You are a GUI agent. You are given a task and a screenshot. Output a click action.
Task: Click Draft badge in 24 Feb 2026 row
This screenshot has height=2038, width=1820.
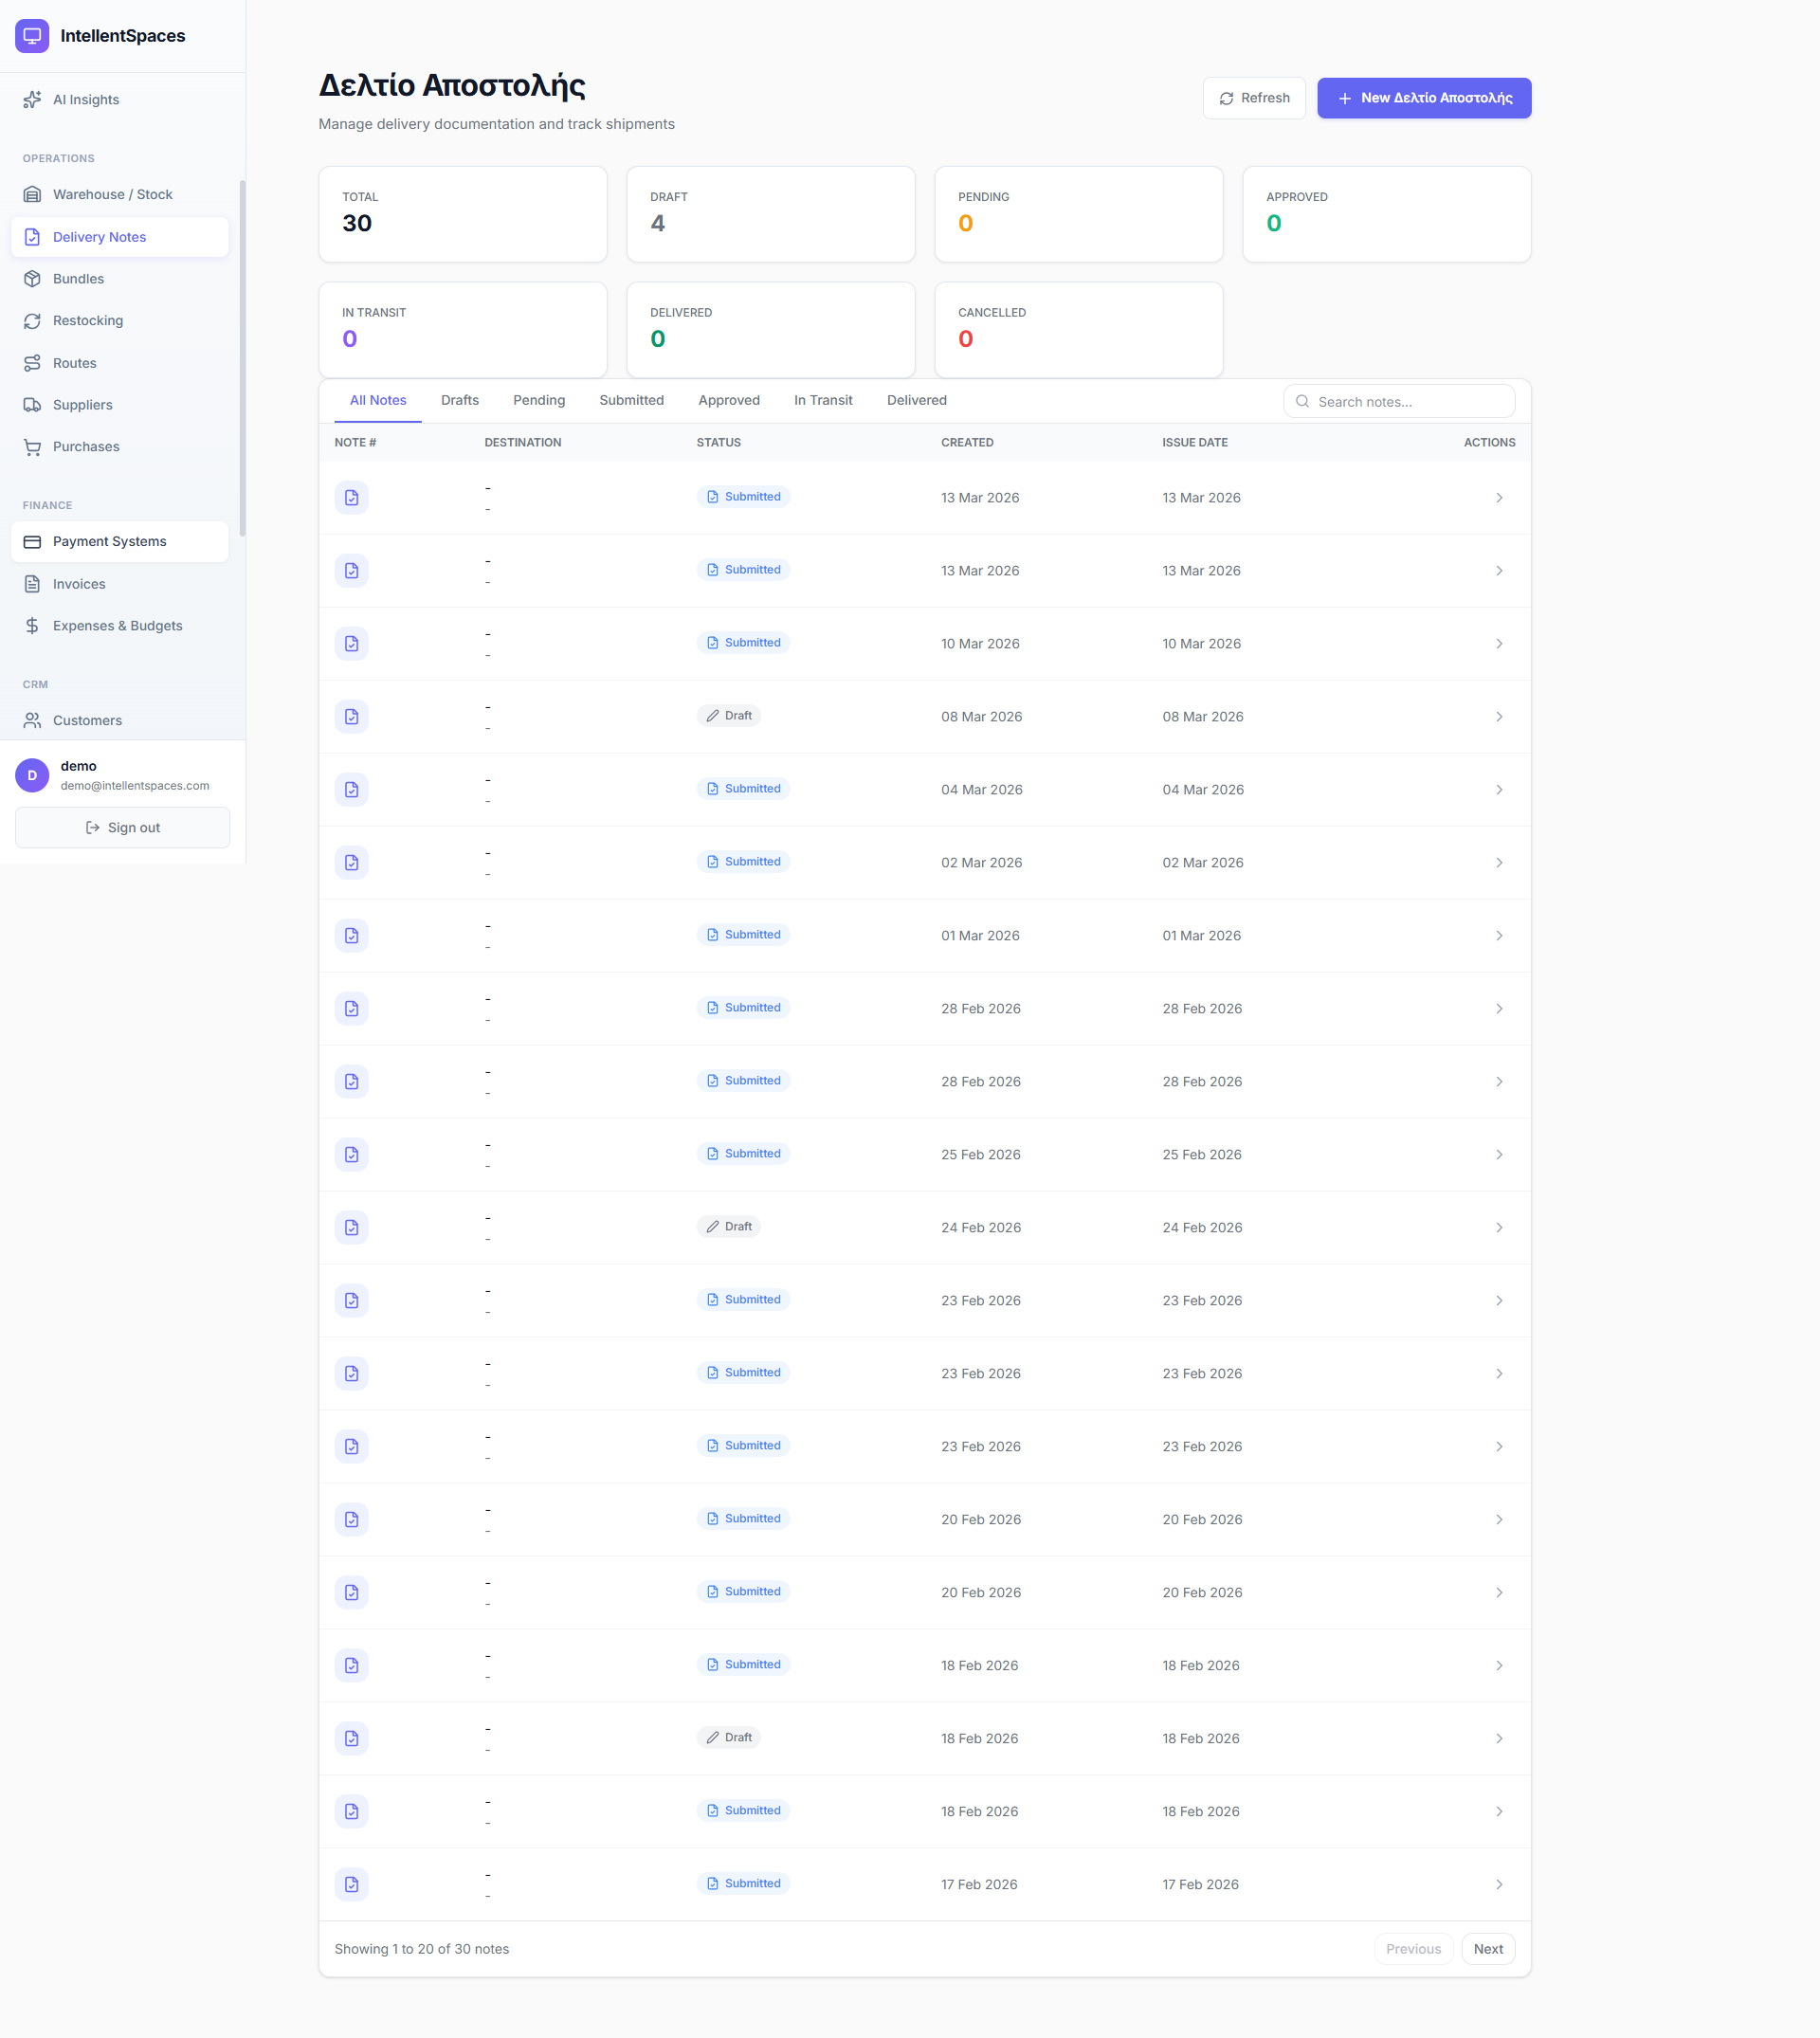coord(729,1227)
